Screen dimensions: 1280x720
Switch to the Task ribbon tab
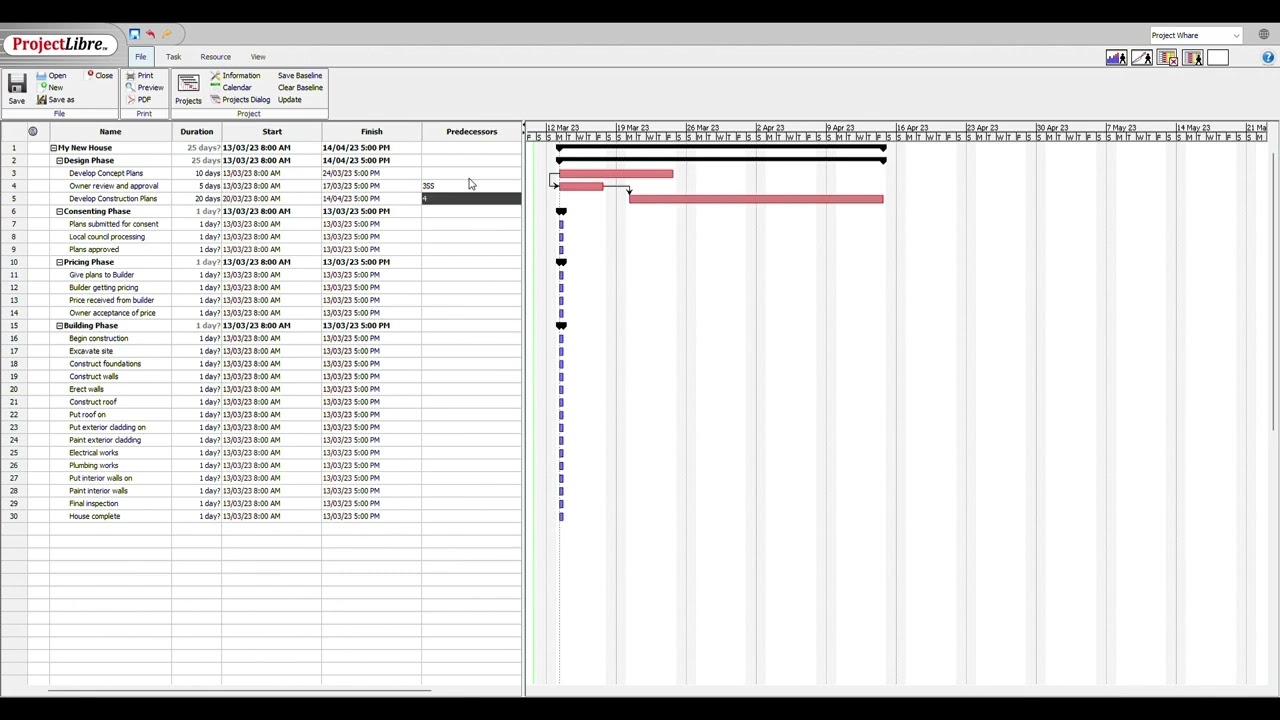pos(173,57)
